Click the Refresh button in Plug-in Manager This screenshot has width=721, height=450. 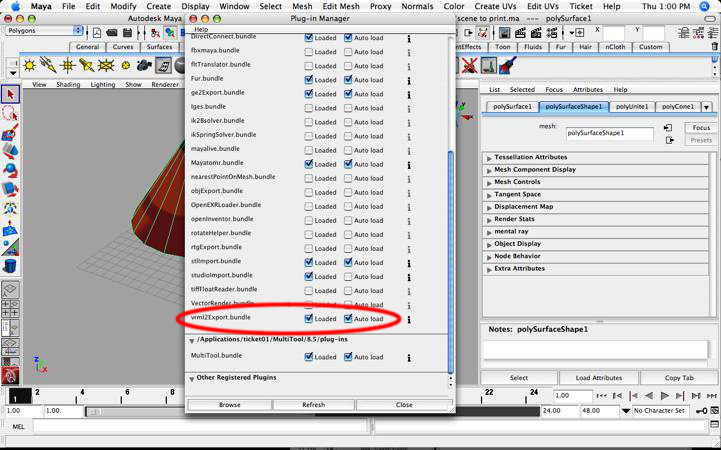313,405
